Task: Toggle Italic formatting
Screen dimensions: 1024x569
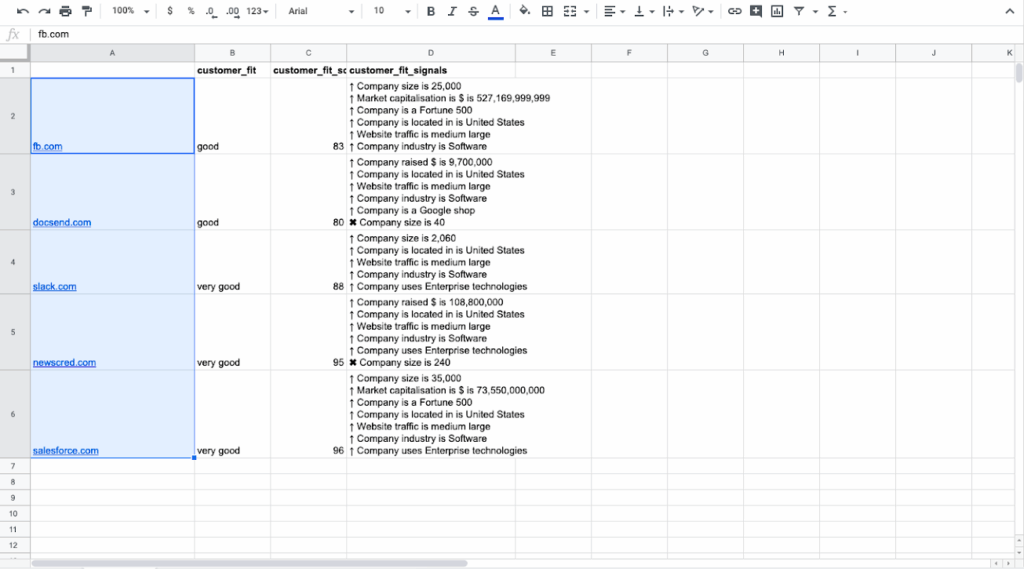Action: tap(452, 11)
